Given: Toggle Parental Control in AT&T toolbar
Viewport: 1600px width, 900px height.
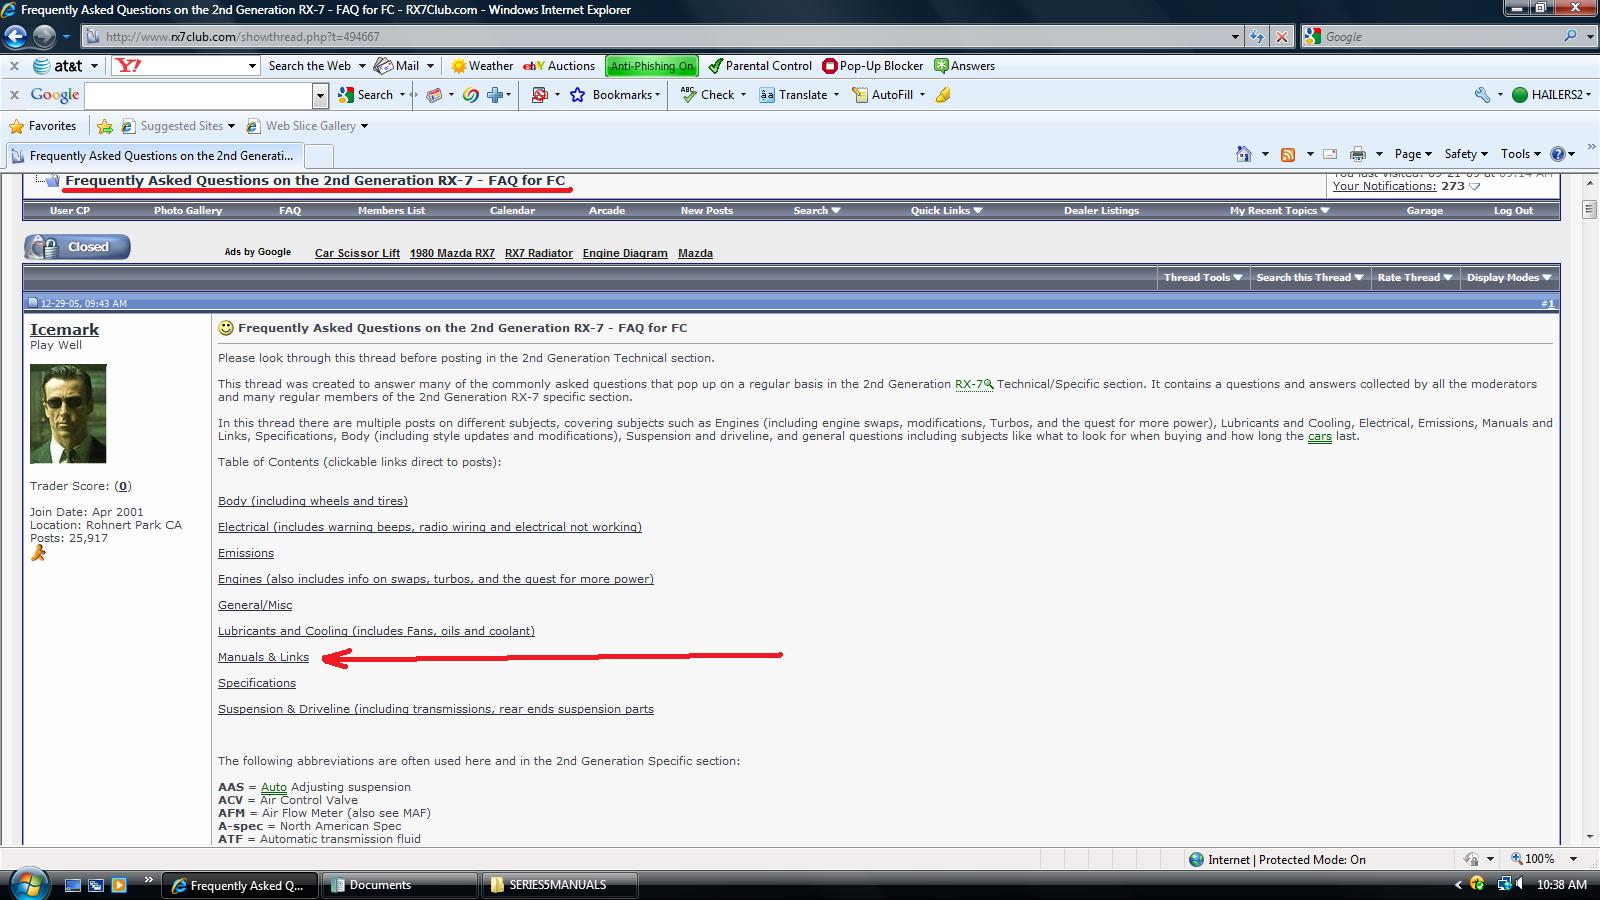Looking at the screenshot, I should (x=760, y=66).
